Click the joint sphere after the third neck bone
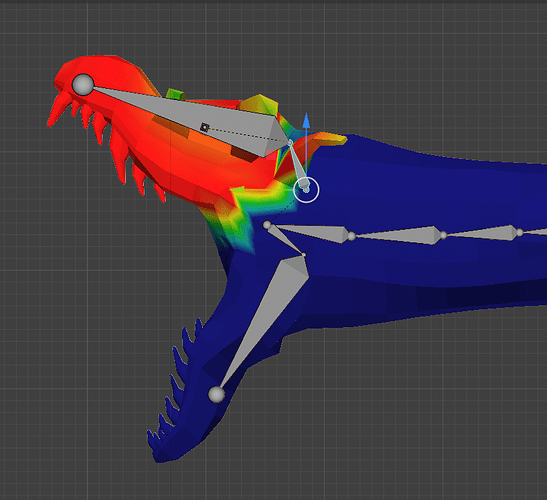 tap(520, 232)
